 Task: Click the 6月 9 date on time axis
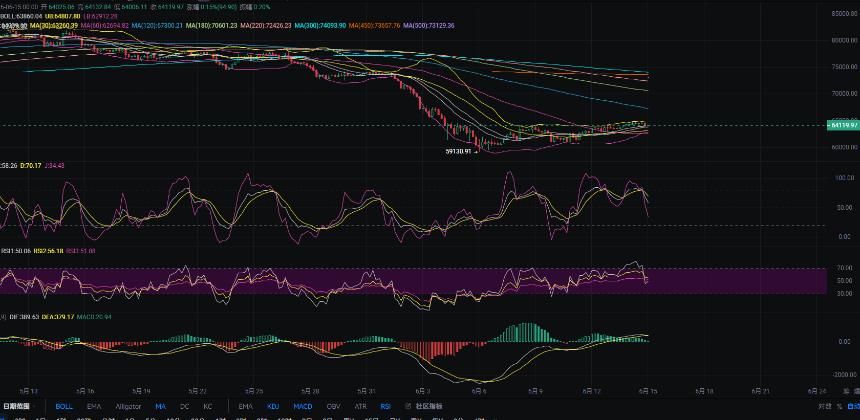click(x=535, y=391)
